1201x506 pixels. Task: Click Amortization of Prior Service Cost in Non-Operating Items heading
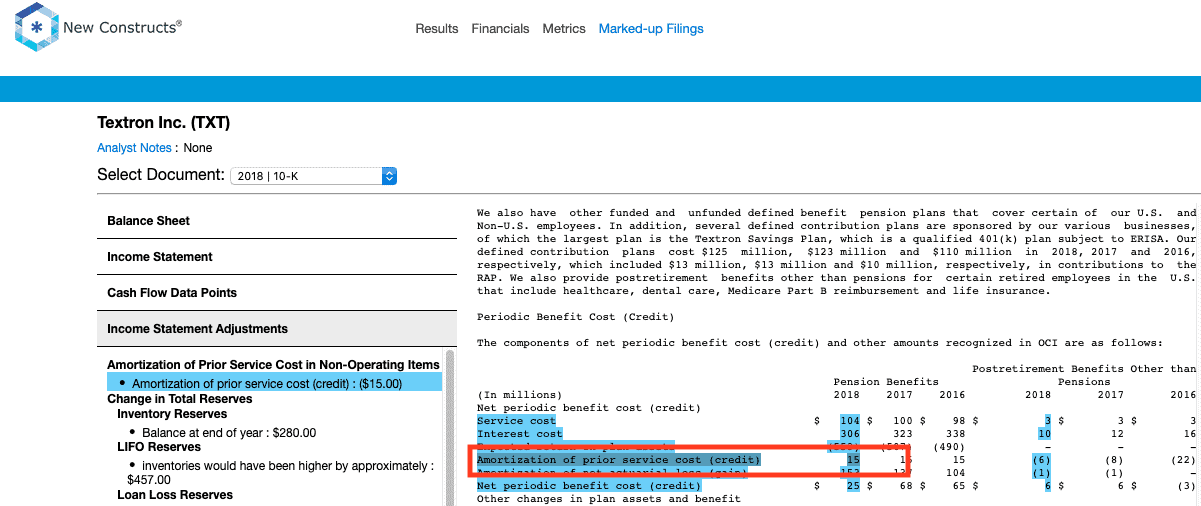(273, 365)
